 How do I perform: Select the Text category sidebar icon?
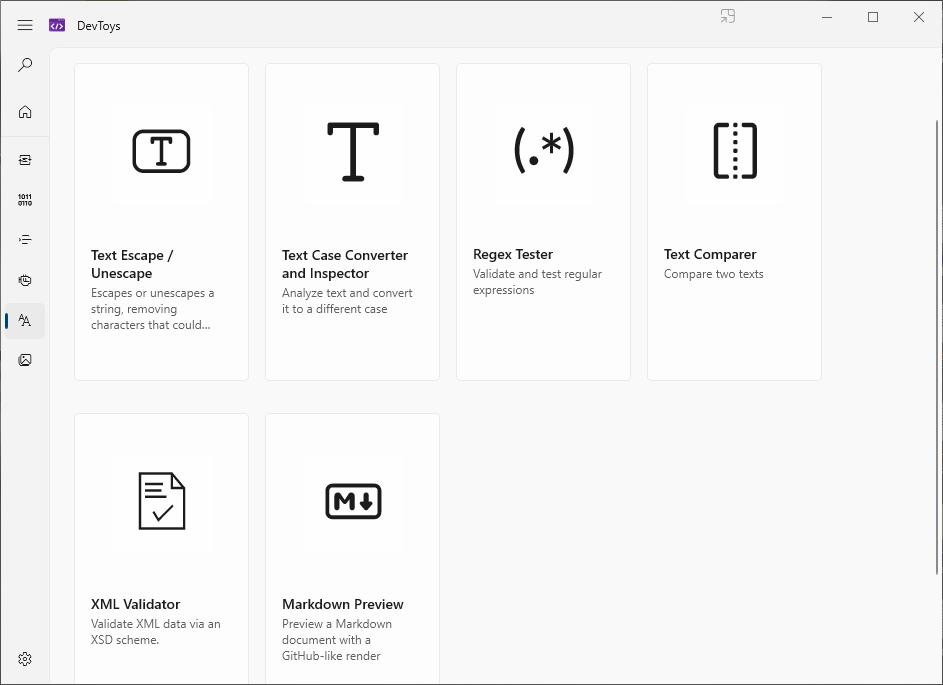25,321
